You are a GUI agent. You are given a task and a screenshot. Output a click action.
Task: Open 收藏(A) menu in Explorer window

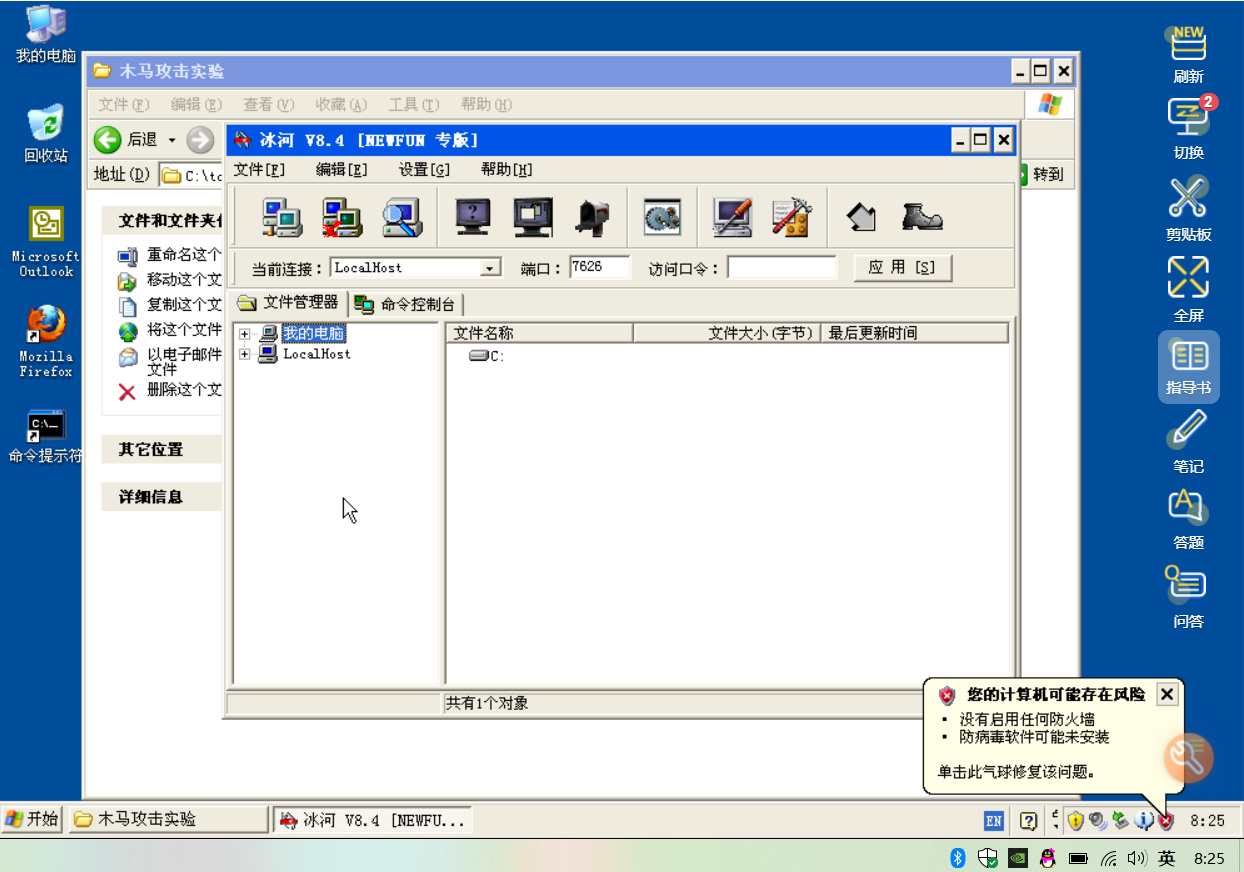[341, 105]
